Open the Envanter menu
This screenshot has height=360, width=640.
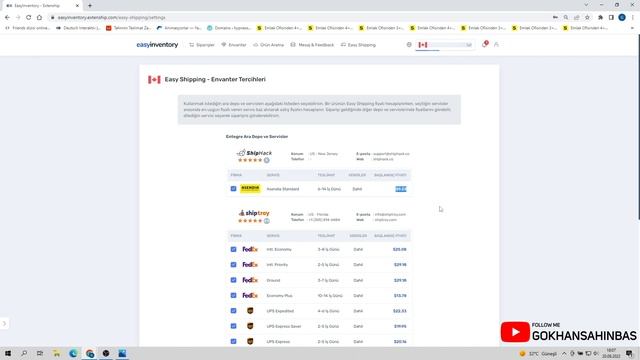[233, 45]
